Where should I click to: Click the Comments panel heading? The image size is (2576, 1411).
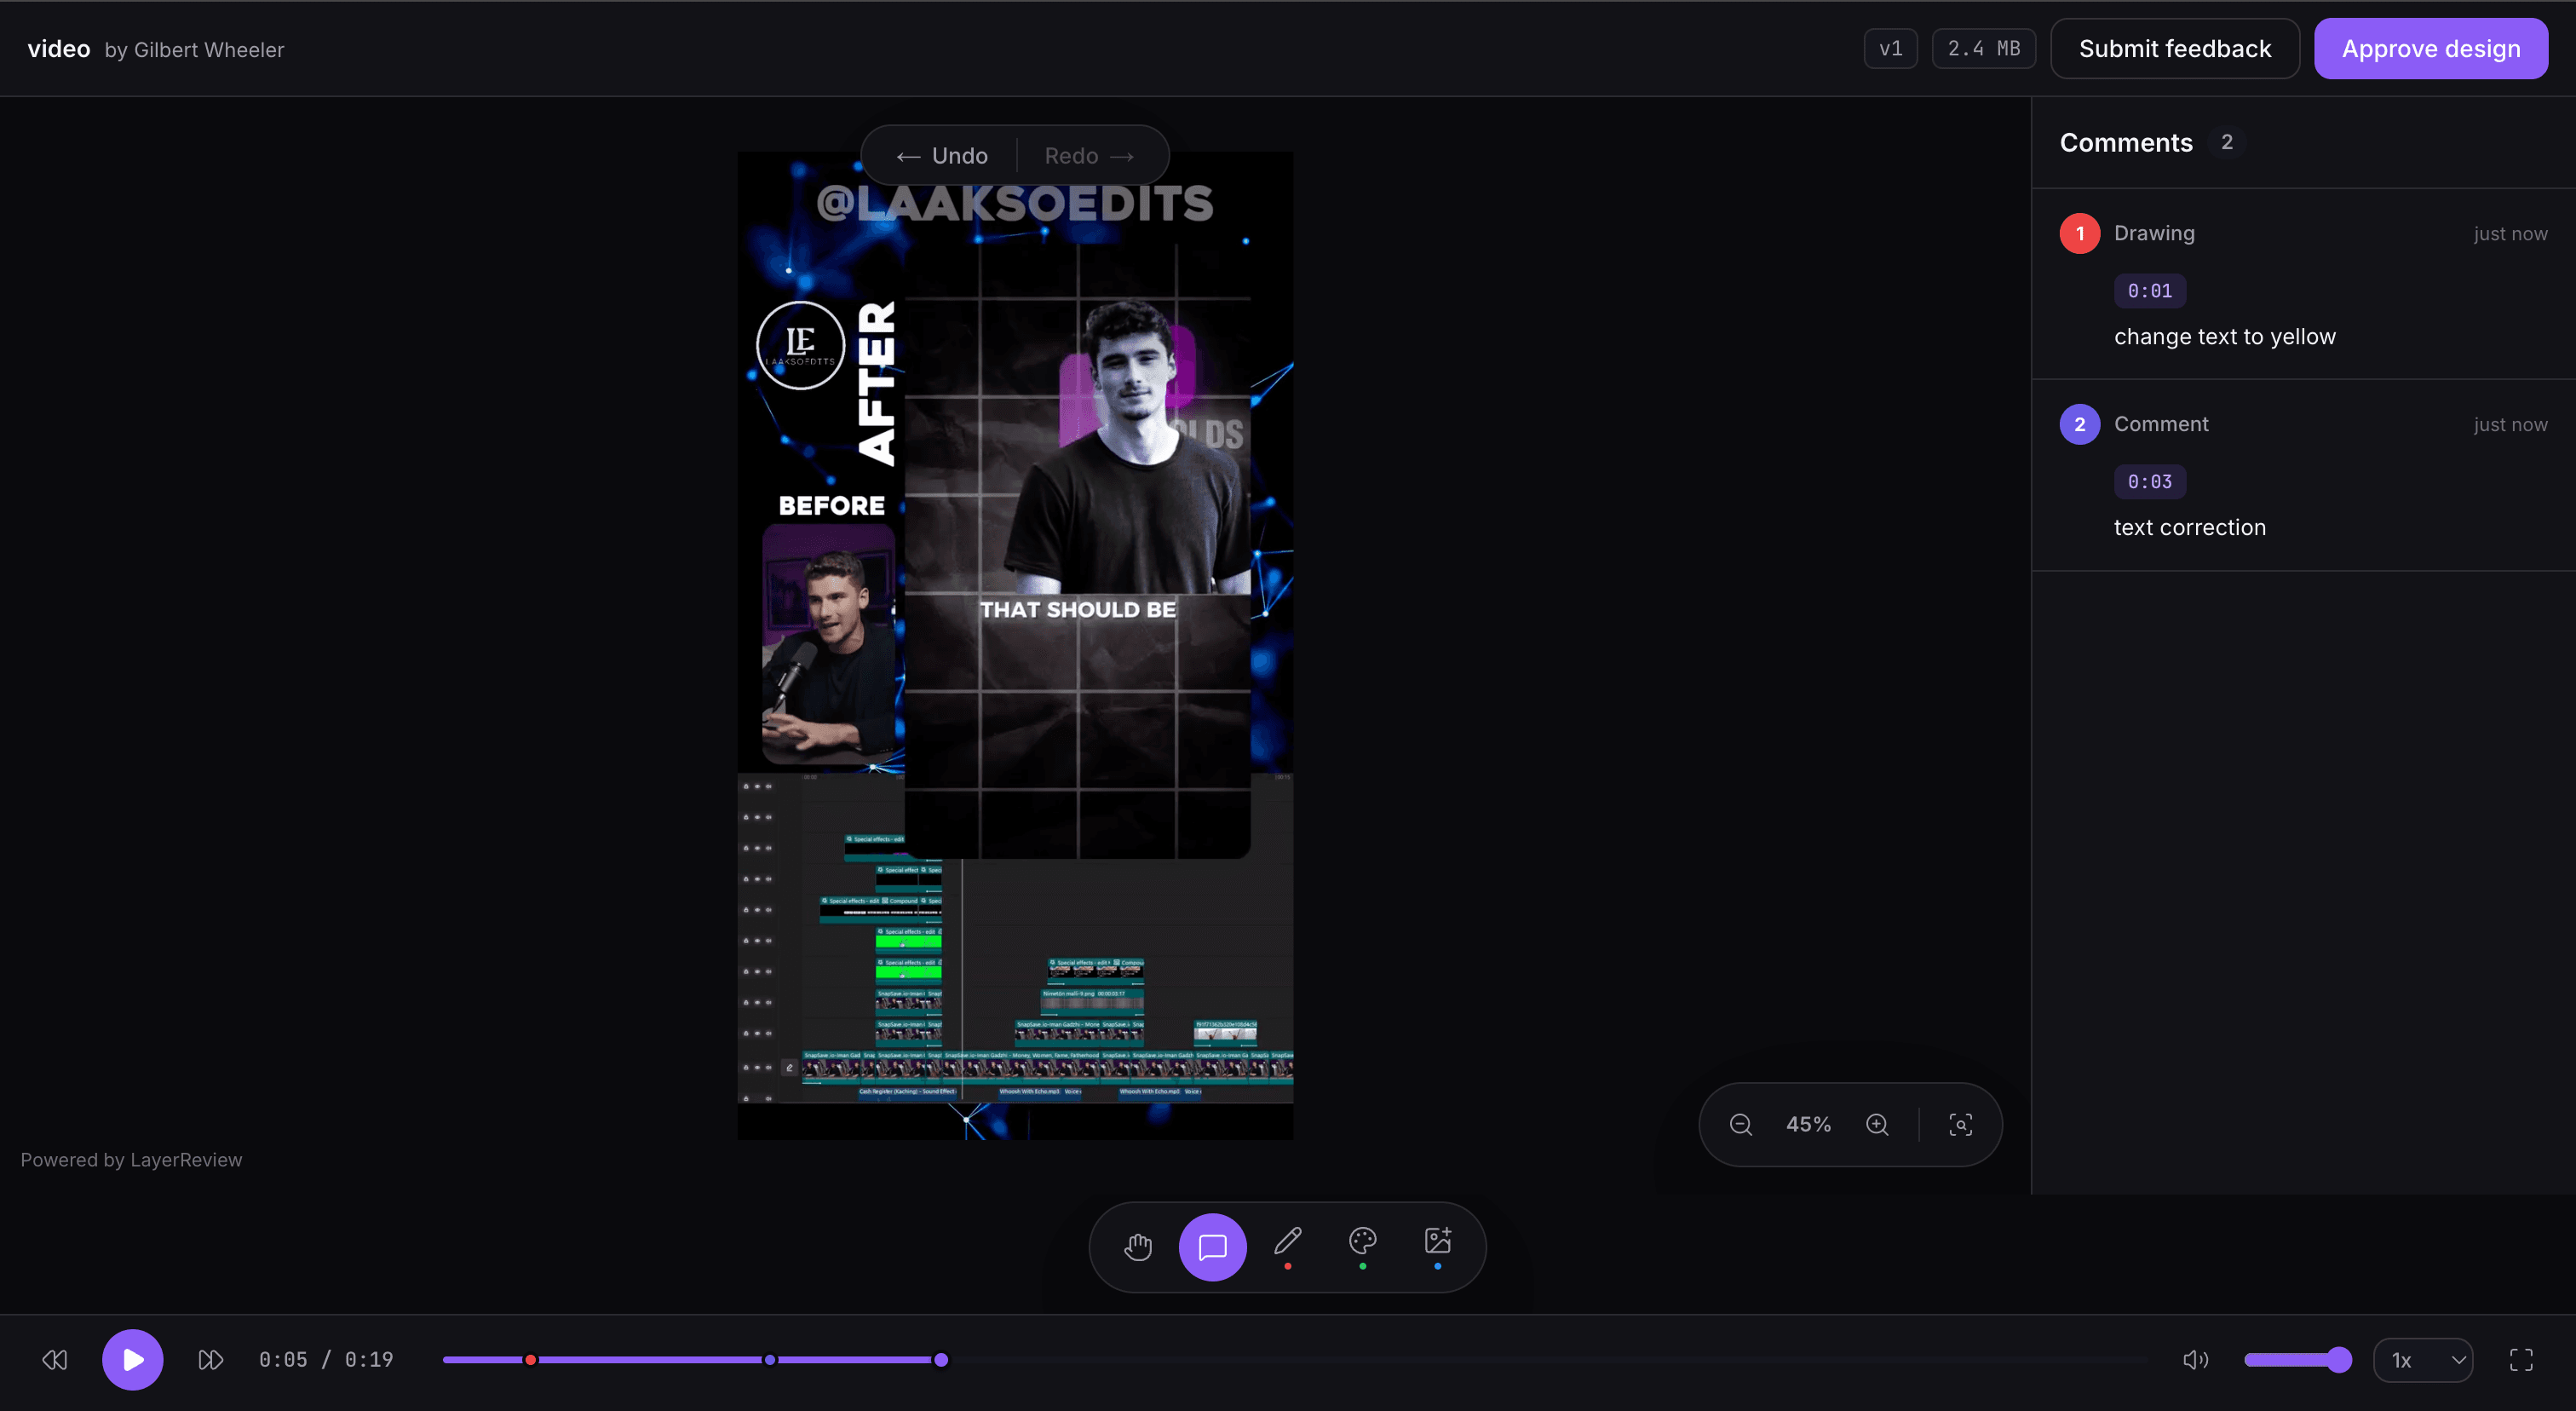2125,143
